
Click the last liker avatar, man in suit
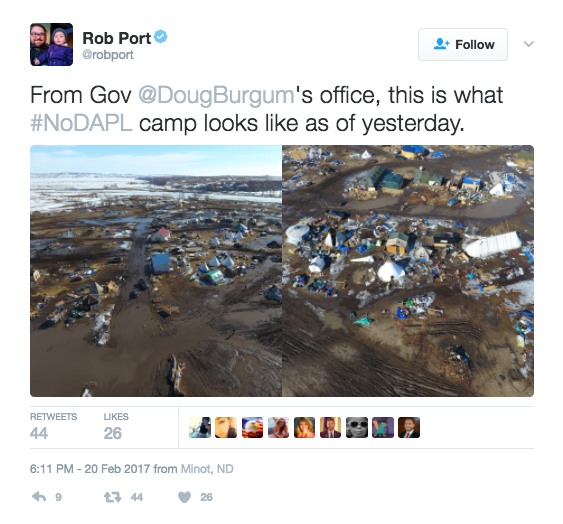(409, 427)
